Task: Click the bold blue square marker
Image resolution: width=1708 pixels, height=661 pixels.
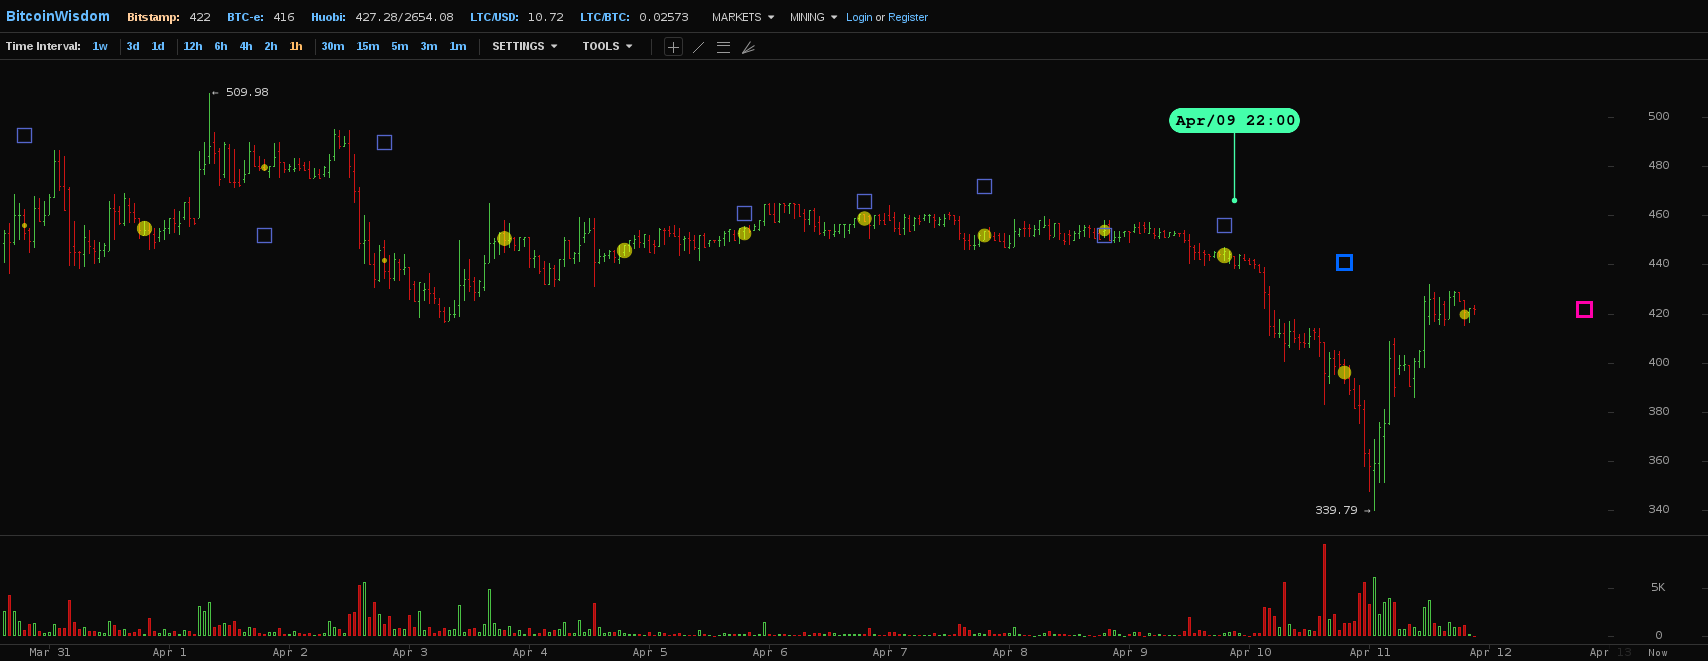Action: click(x=1344, y=263)
